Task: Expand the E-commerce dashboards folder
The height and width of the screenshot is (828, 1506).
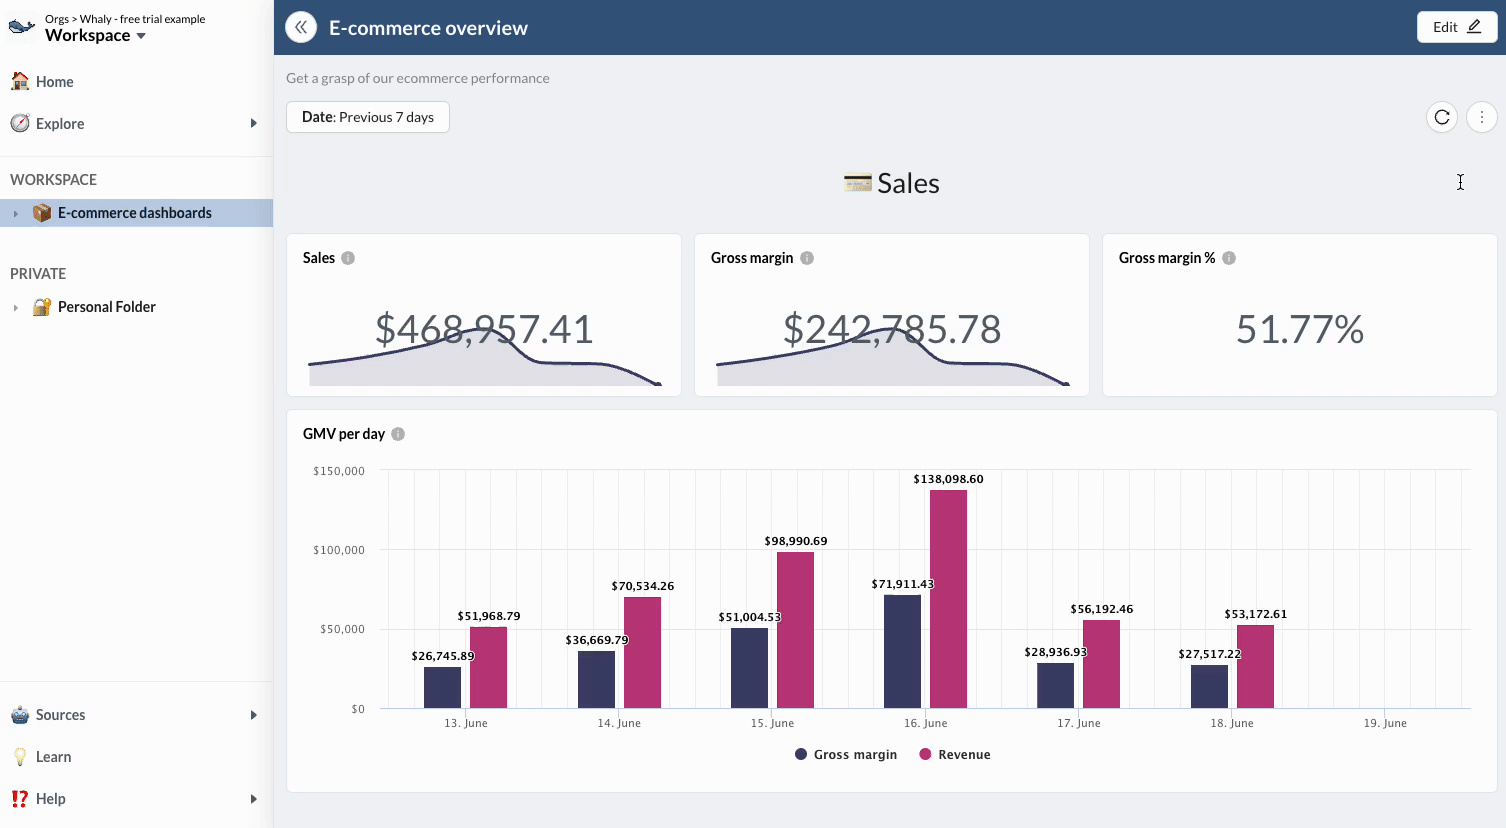Action: click(x=16, y=213)
